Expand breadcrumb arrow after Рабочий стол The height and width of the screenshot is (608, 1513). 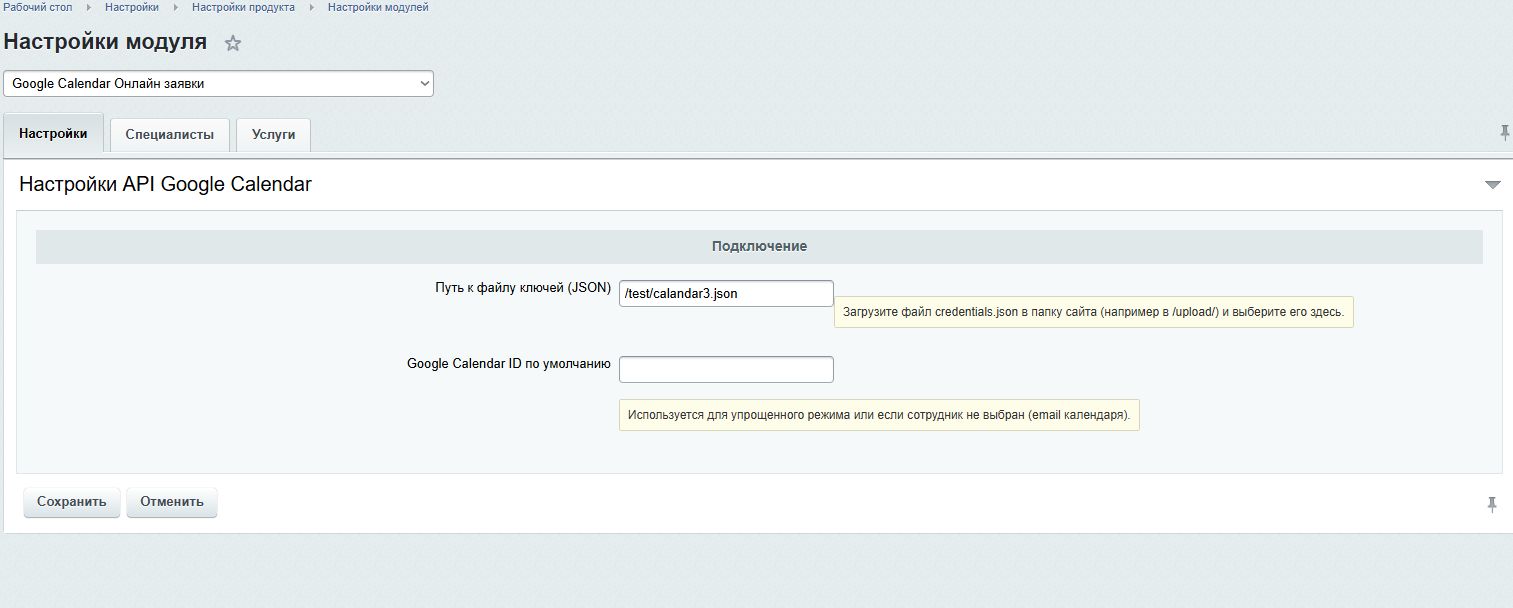click(x=89, y=8)
